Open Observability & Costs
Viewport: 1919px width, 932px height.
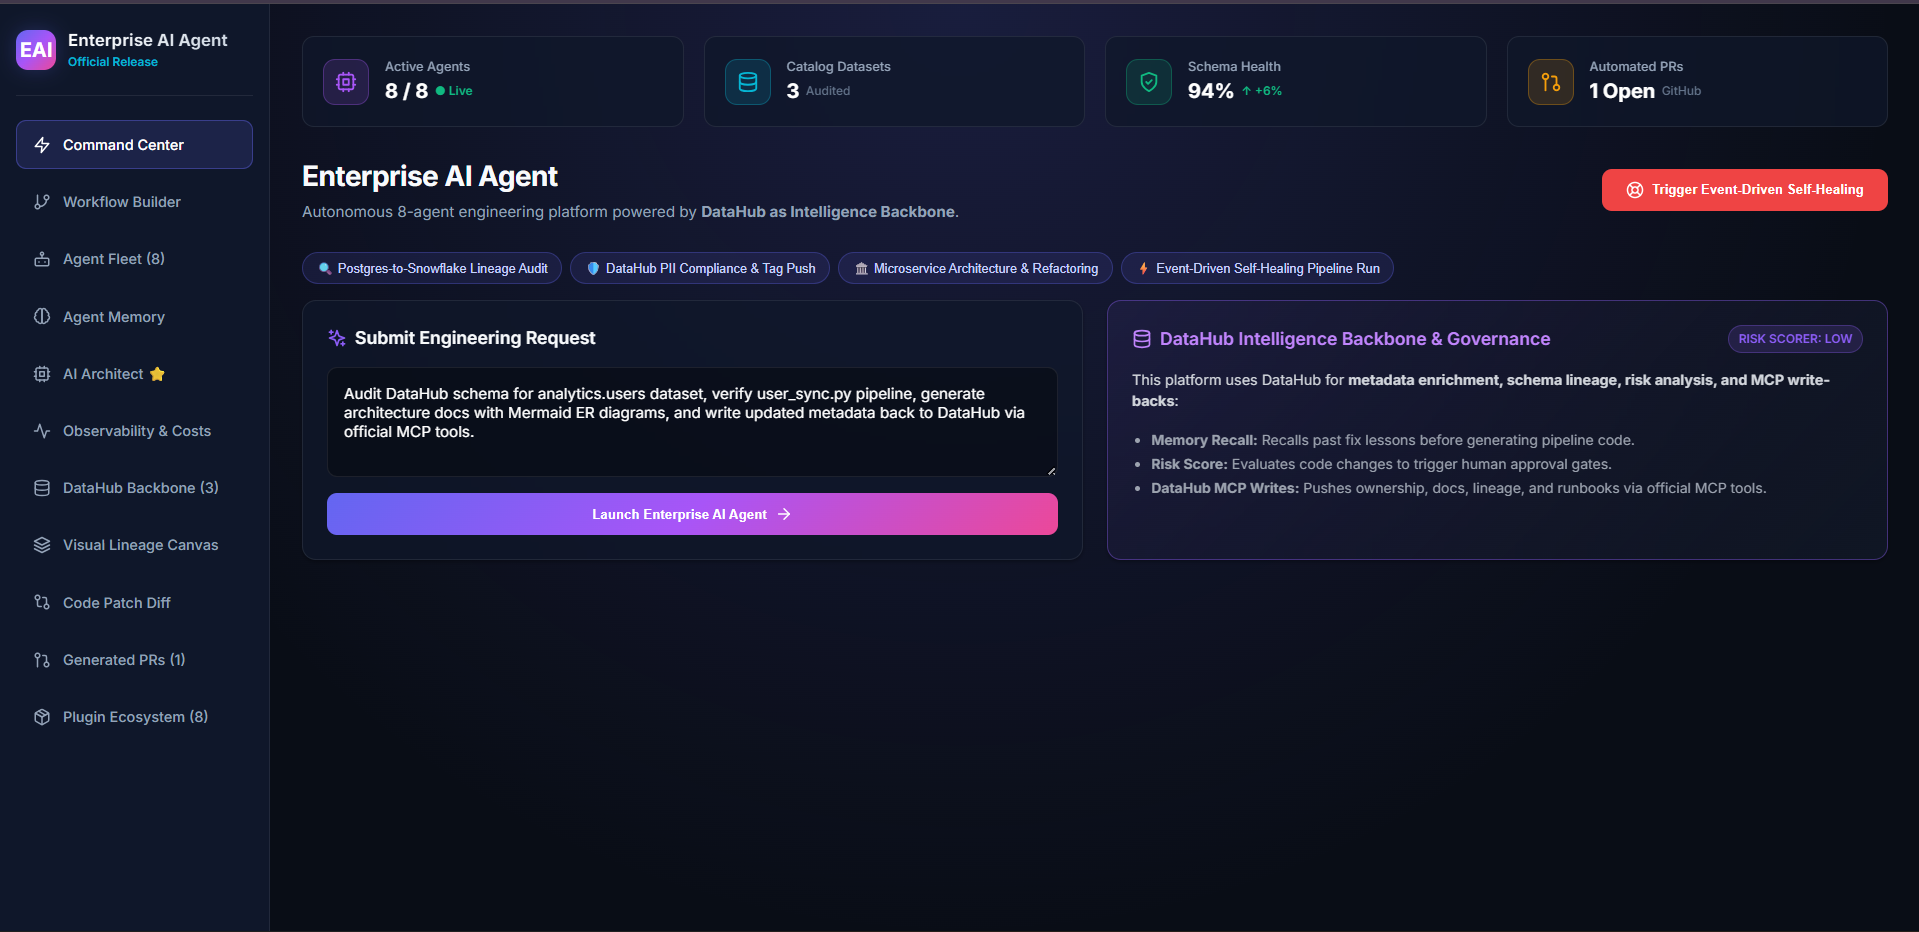coord(134,431)
